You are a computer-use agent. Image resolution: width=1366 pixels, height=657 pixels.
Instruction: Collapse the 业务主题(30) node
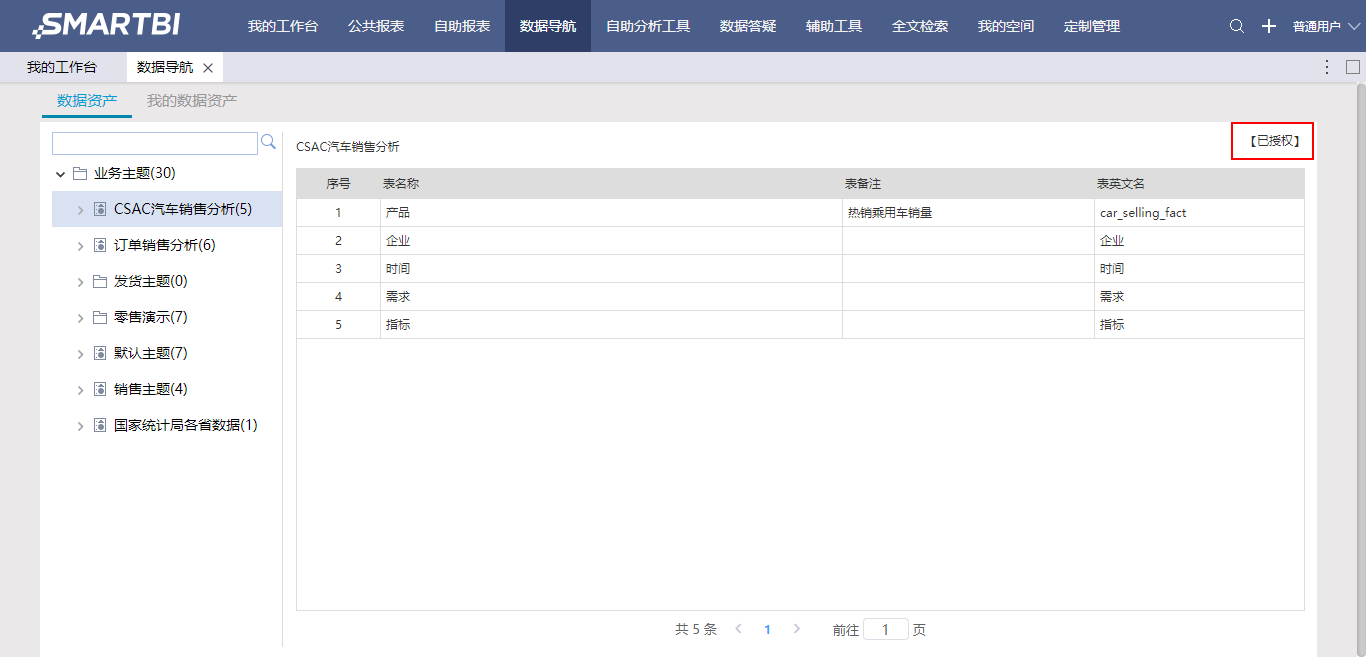[61, 174]
